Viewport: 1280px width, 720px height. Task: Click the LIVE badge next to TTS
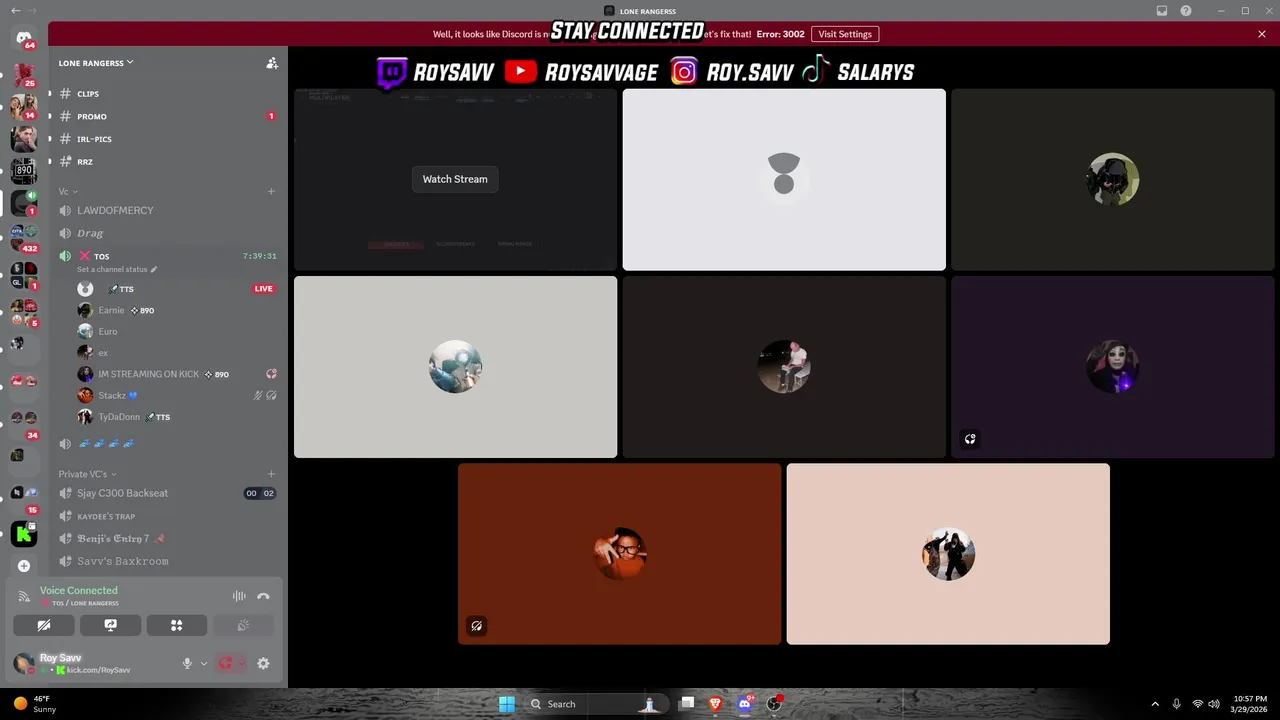click(x=264, y=289)
